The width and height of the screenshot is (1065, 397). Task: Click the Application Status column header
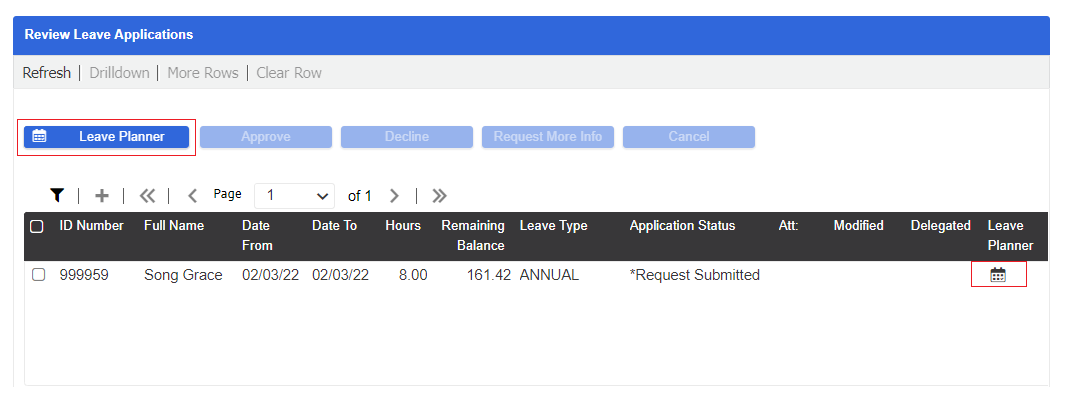(x=683, y=225)
